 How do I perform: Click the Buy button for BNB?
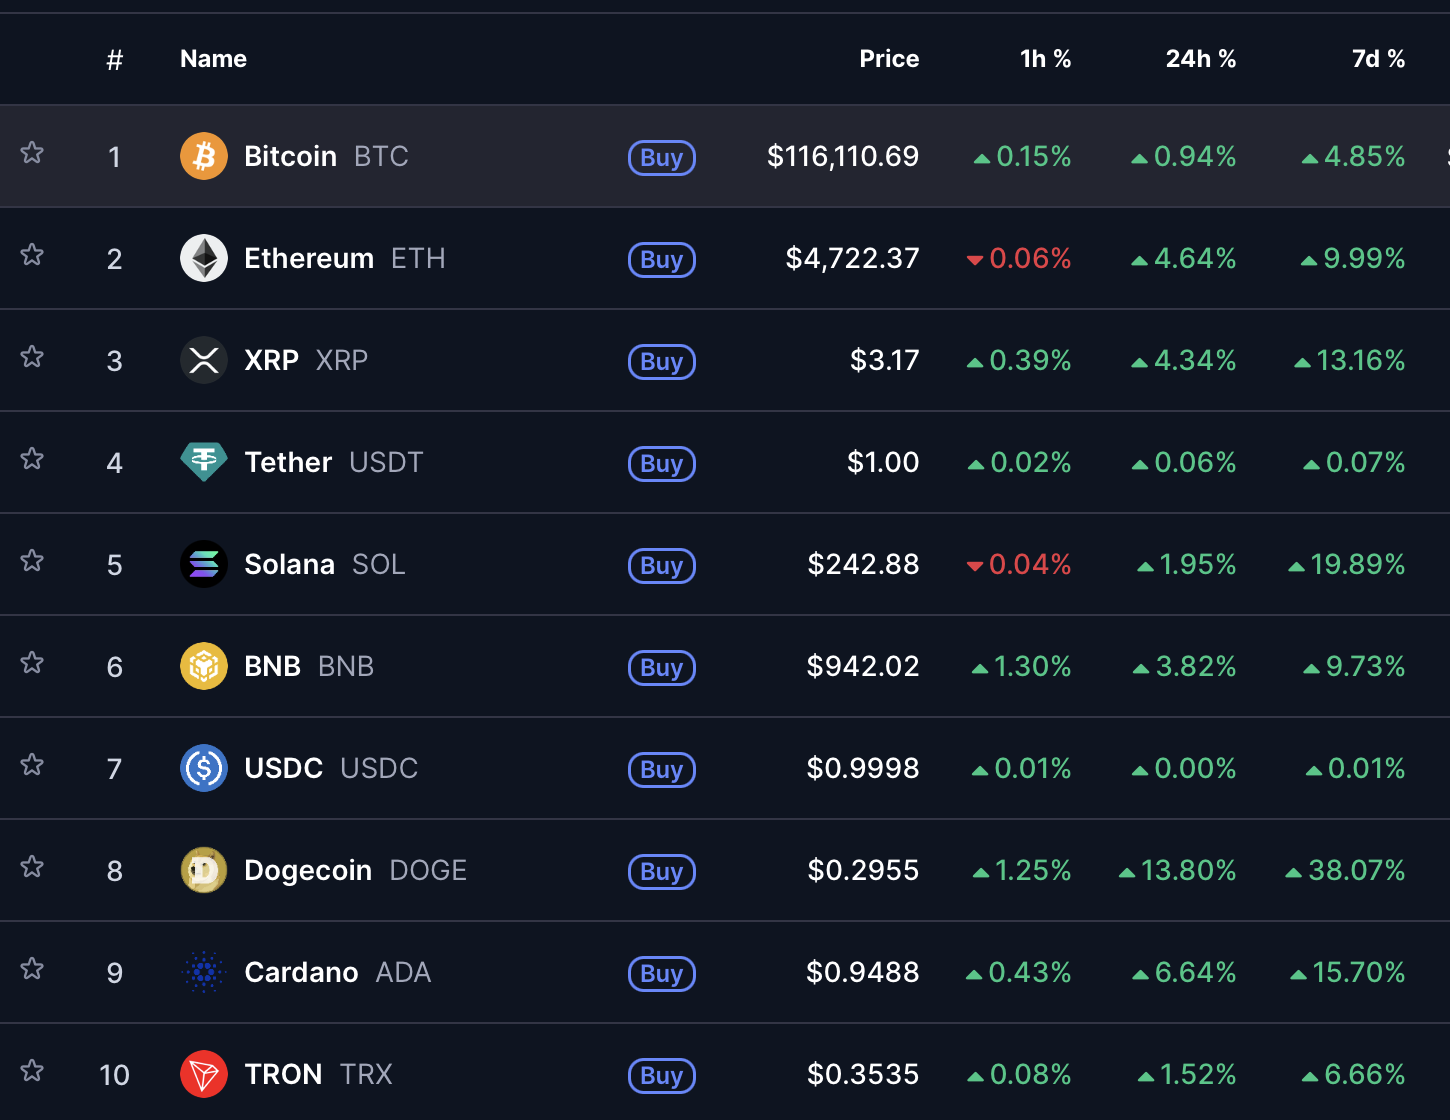point(662,668)
